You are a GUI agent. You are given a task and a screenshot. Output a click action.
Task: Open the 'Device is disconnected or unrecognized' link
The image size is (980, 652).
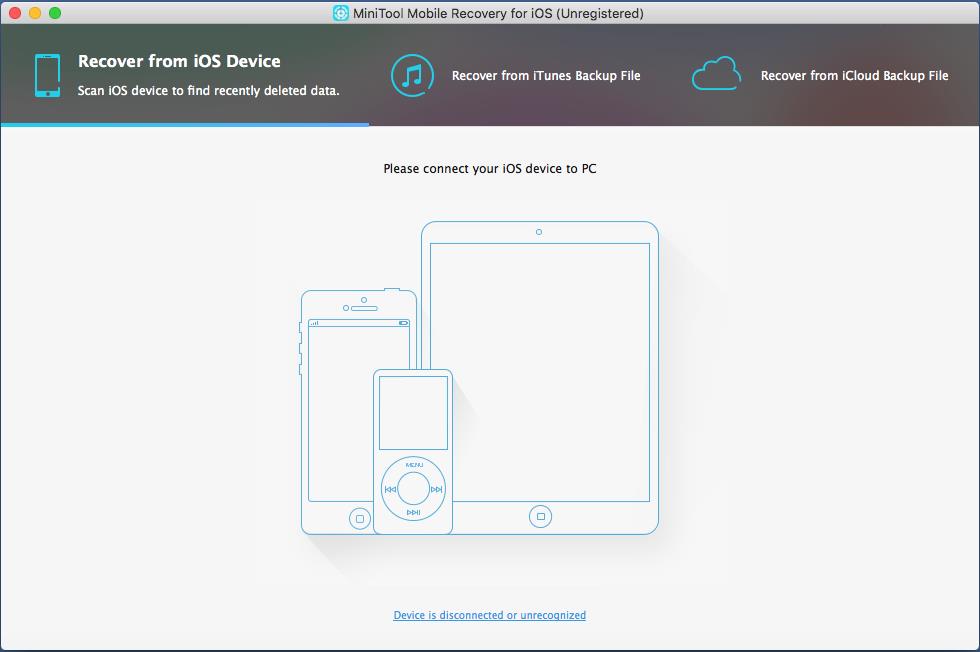coord(489,615)
